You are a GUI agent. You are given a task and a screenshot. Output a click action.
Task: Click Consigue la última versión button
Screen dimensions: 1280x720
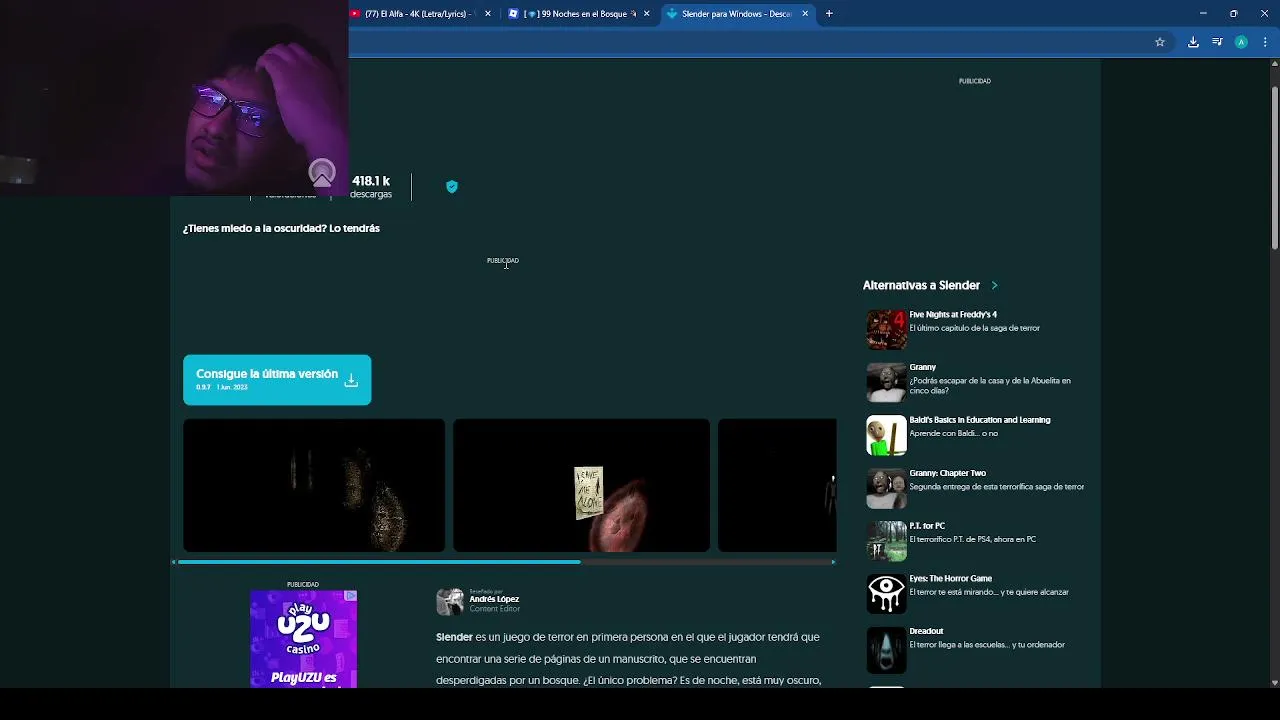(277, 380)
